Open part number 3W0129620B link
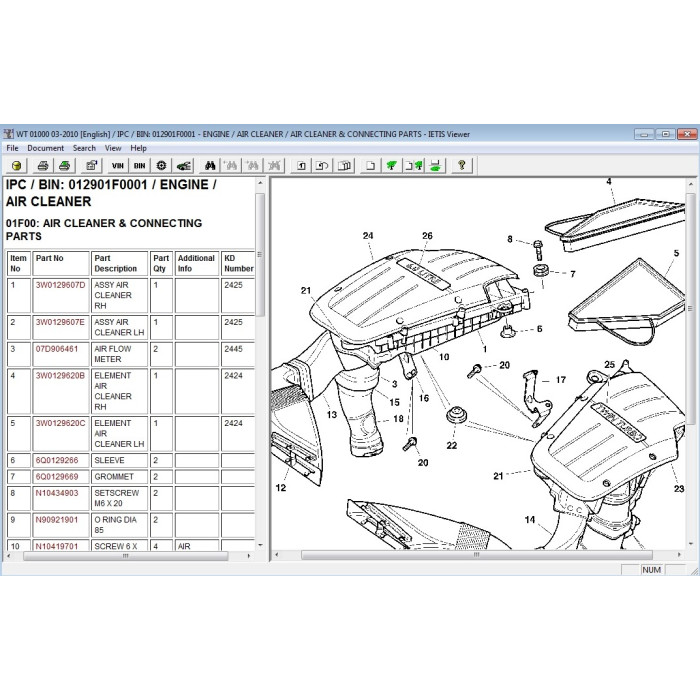This screenshot has width=700, height=700. [x=60, y=375]
